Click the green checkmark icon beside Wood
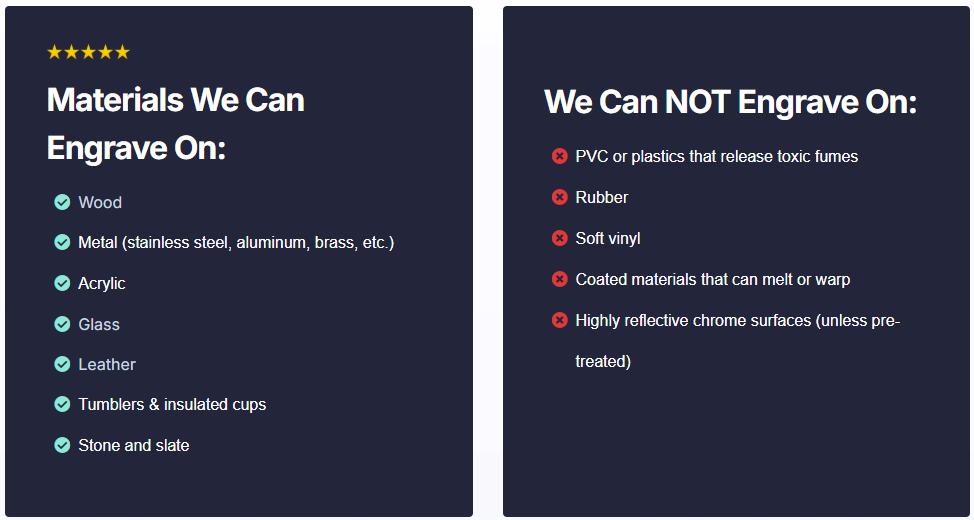 62,202
